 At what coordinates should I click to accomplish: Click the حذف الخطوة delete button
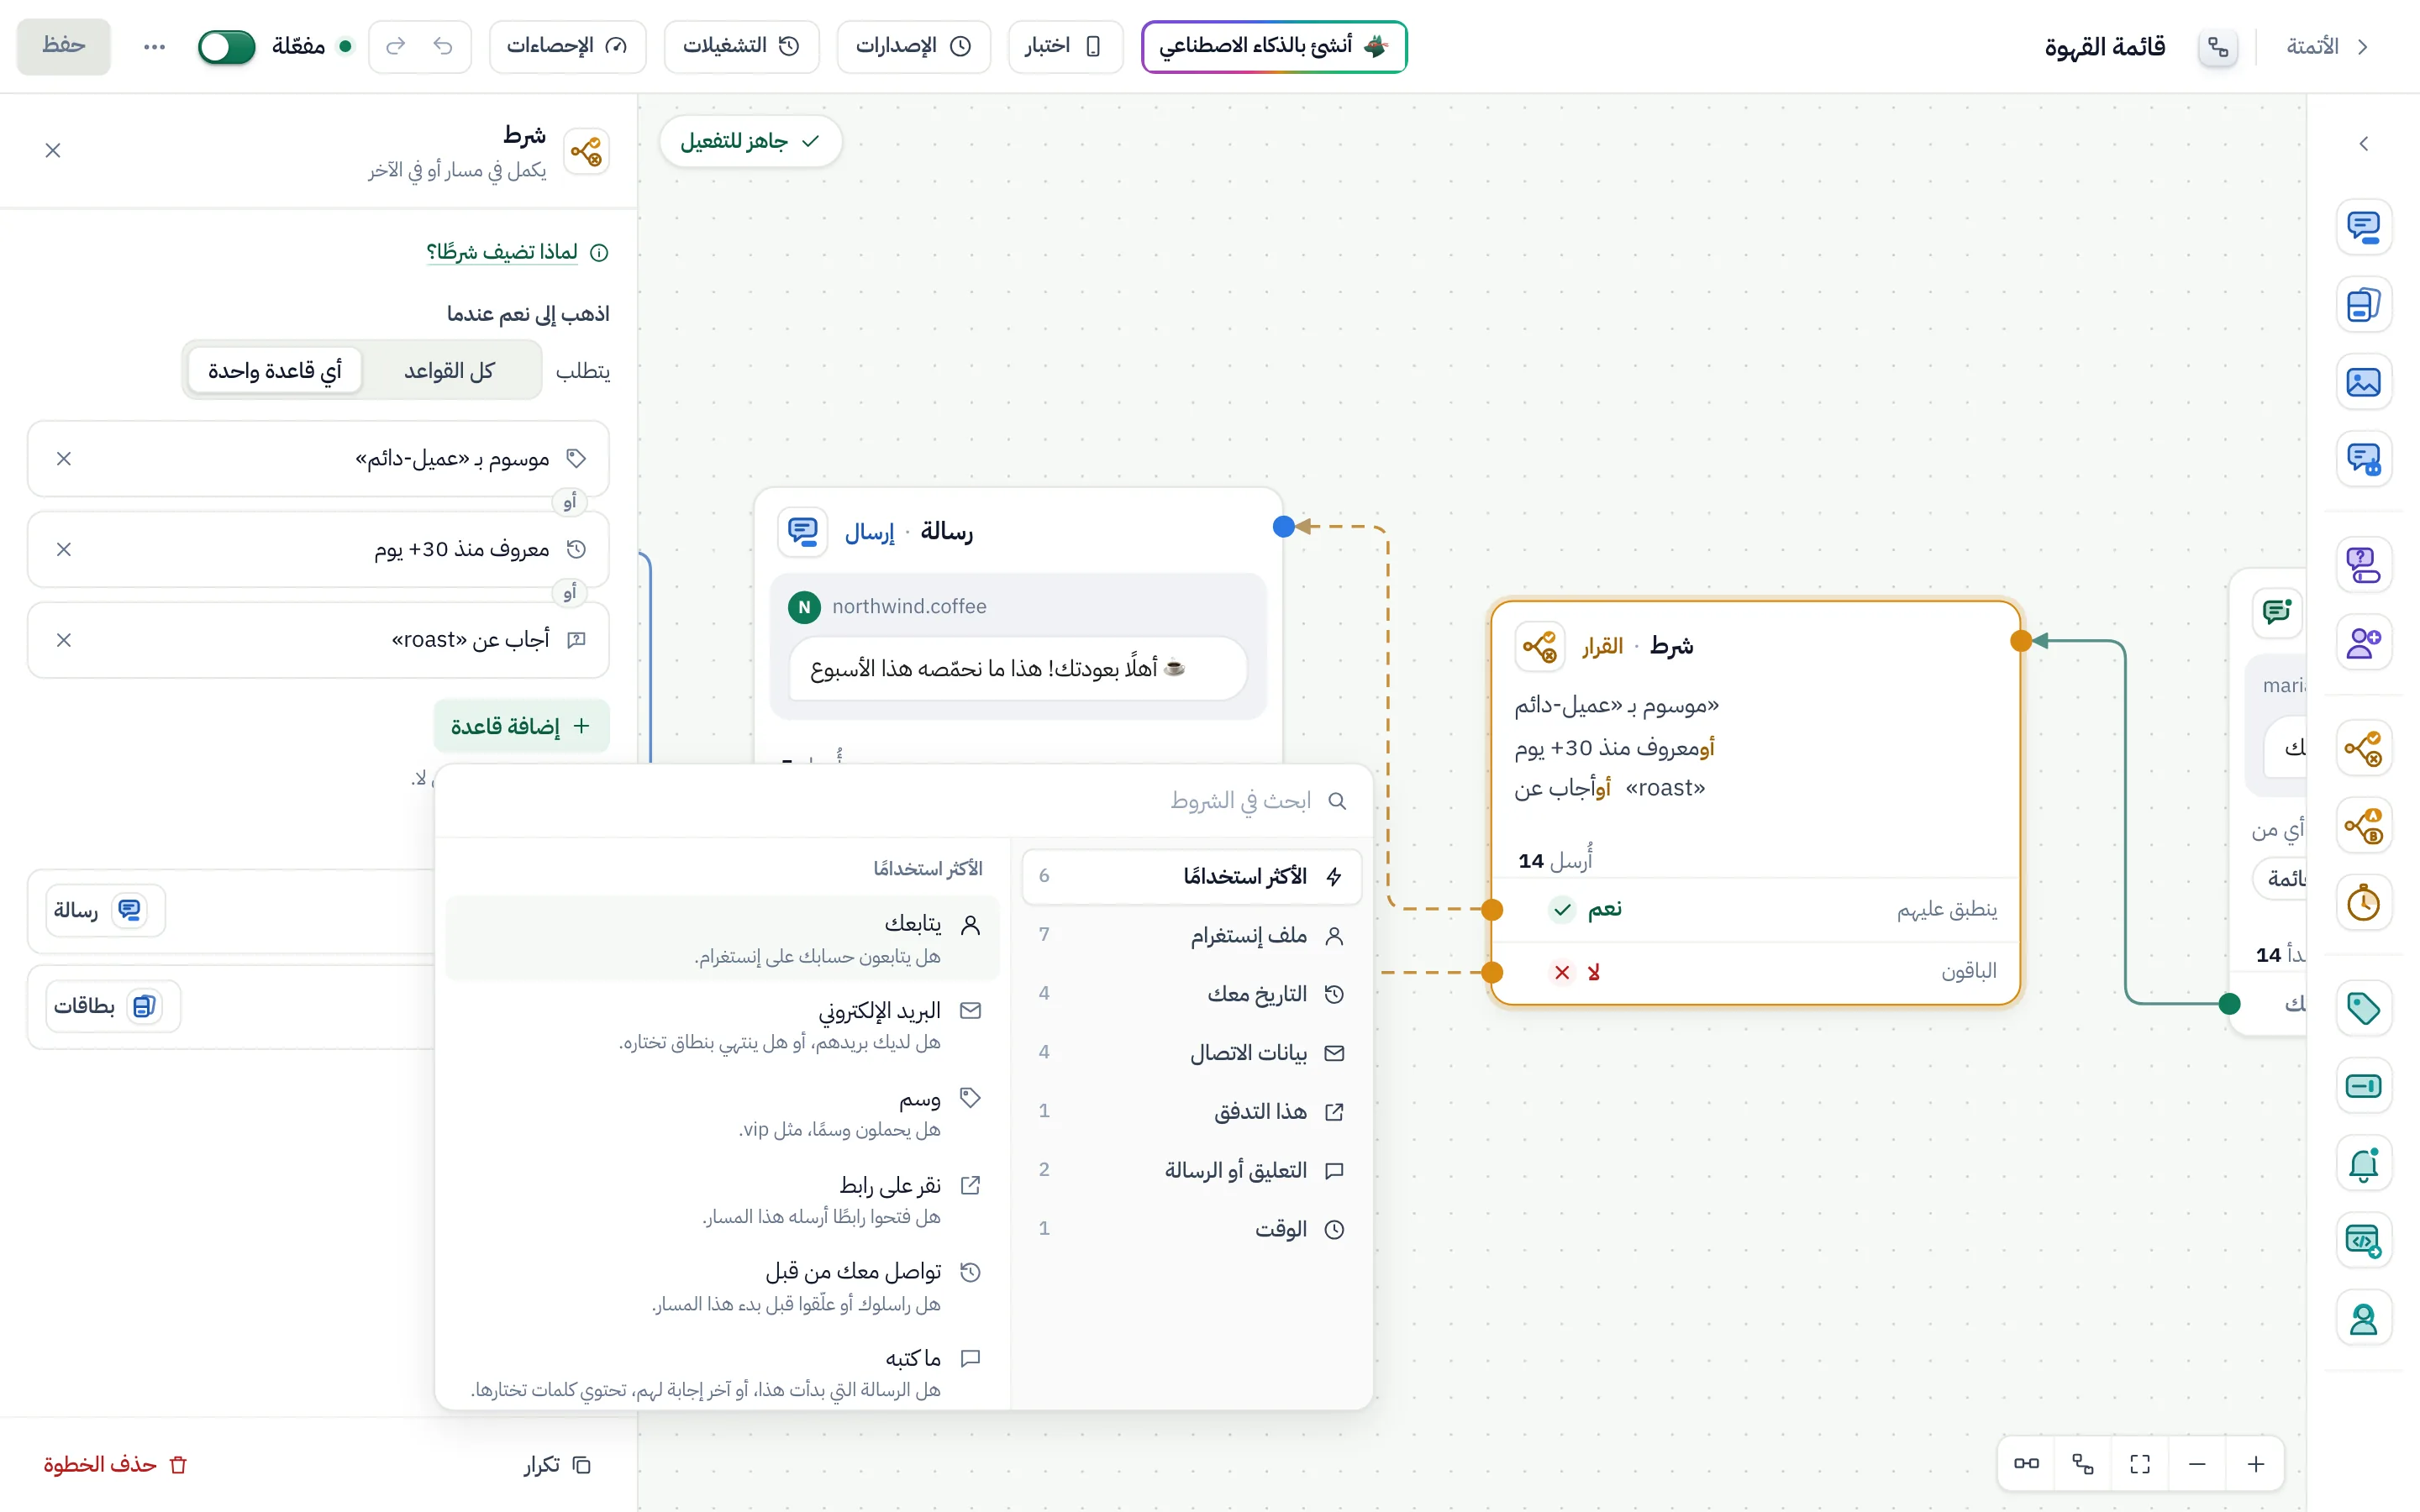pyautogui.click(x=115, y=1464)
